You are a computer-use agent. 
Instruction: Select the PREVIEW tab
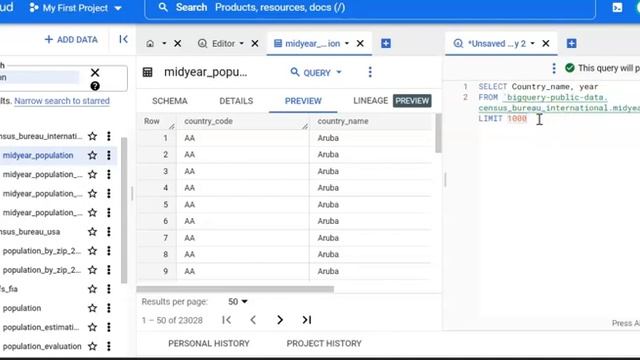tap(303, 101)
